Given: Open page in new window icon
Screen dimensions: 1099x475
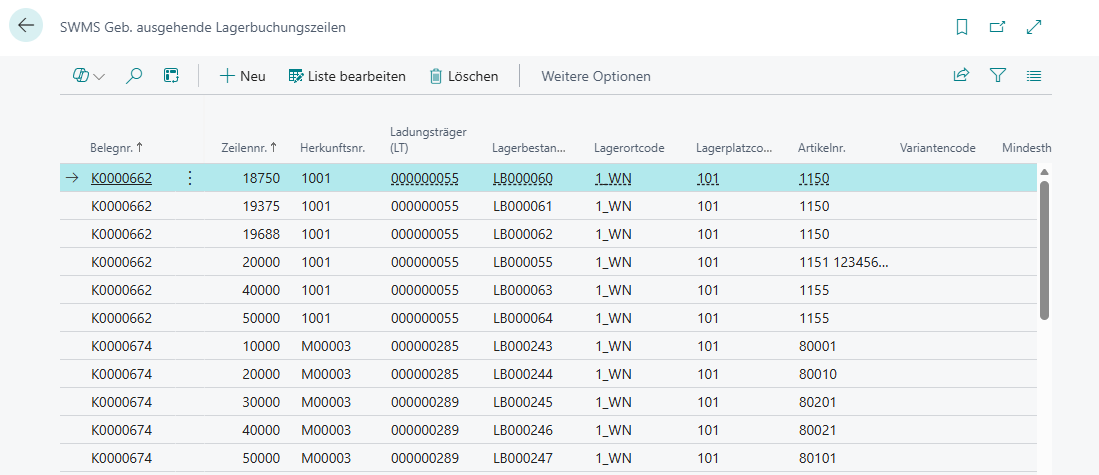Looking at the screenshot, I should 997,28.
